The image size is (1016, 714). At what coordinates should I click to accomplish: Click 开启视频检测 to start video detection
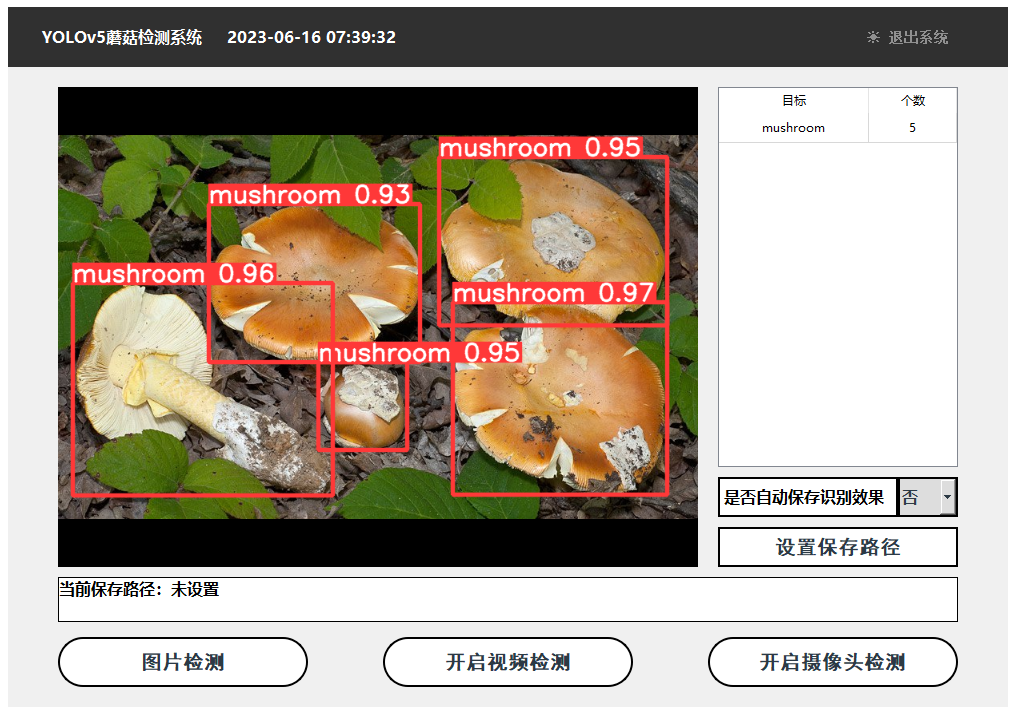[x=507, y=662]
